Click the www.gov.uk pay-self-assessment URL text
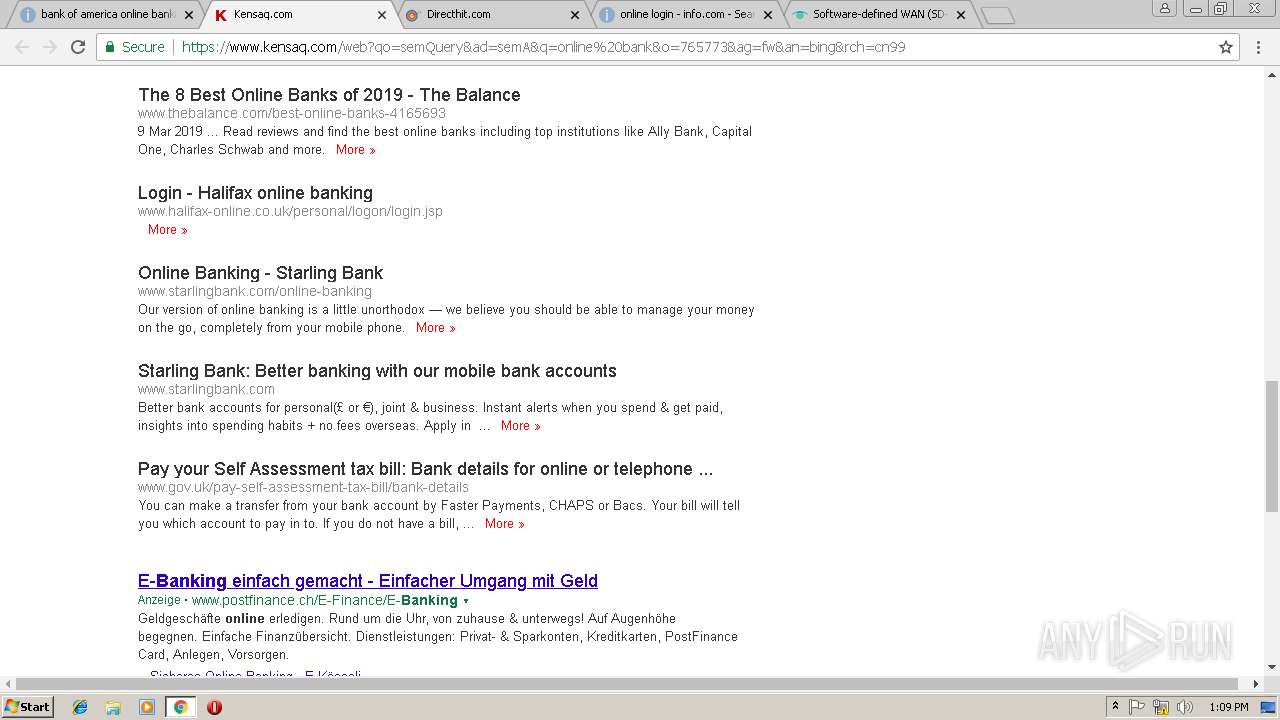The height and width of the screenshot is (720, 1280). click(x=303, y=488)
